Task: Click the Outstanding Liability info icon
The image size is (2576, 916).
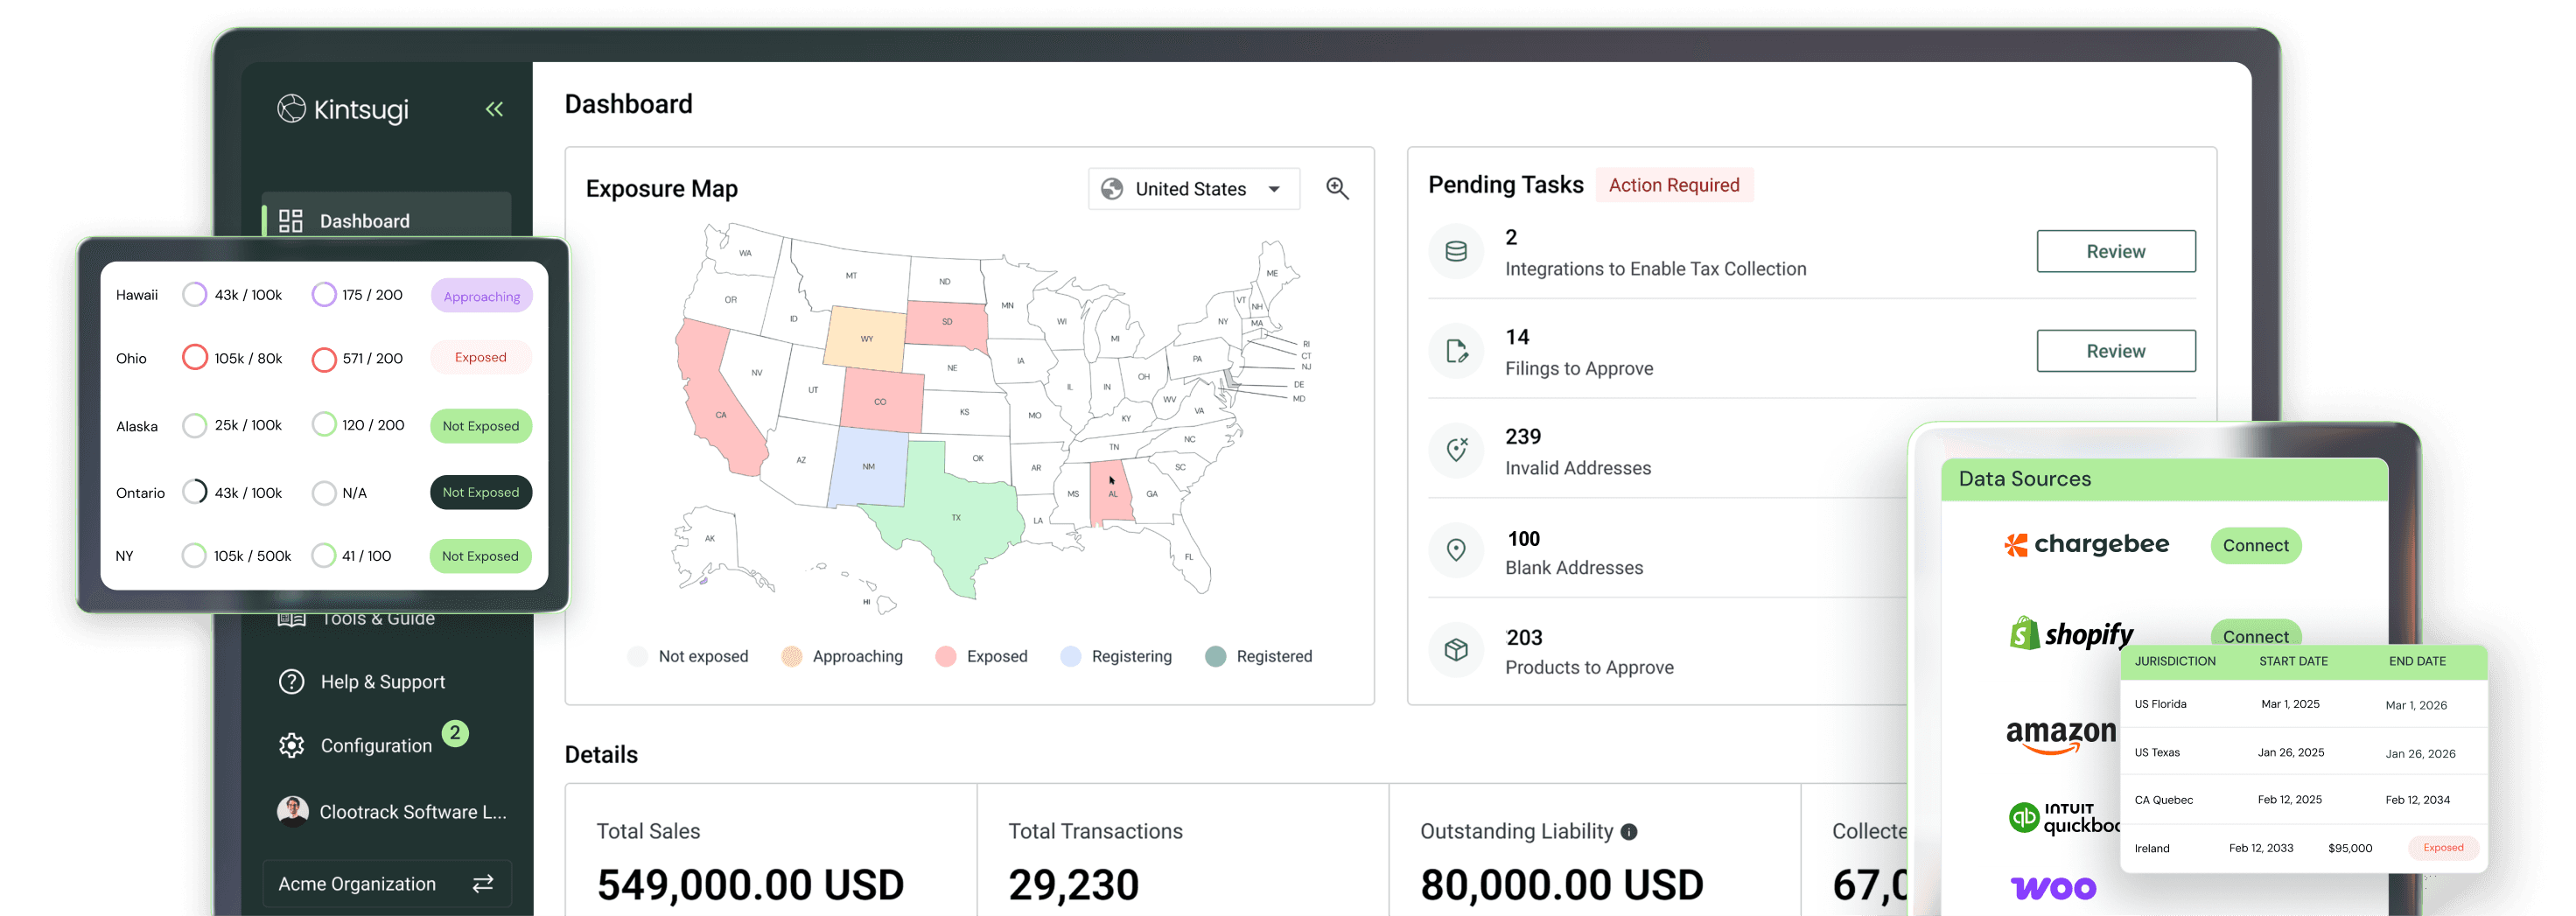Action: click(1629, 831)
